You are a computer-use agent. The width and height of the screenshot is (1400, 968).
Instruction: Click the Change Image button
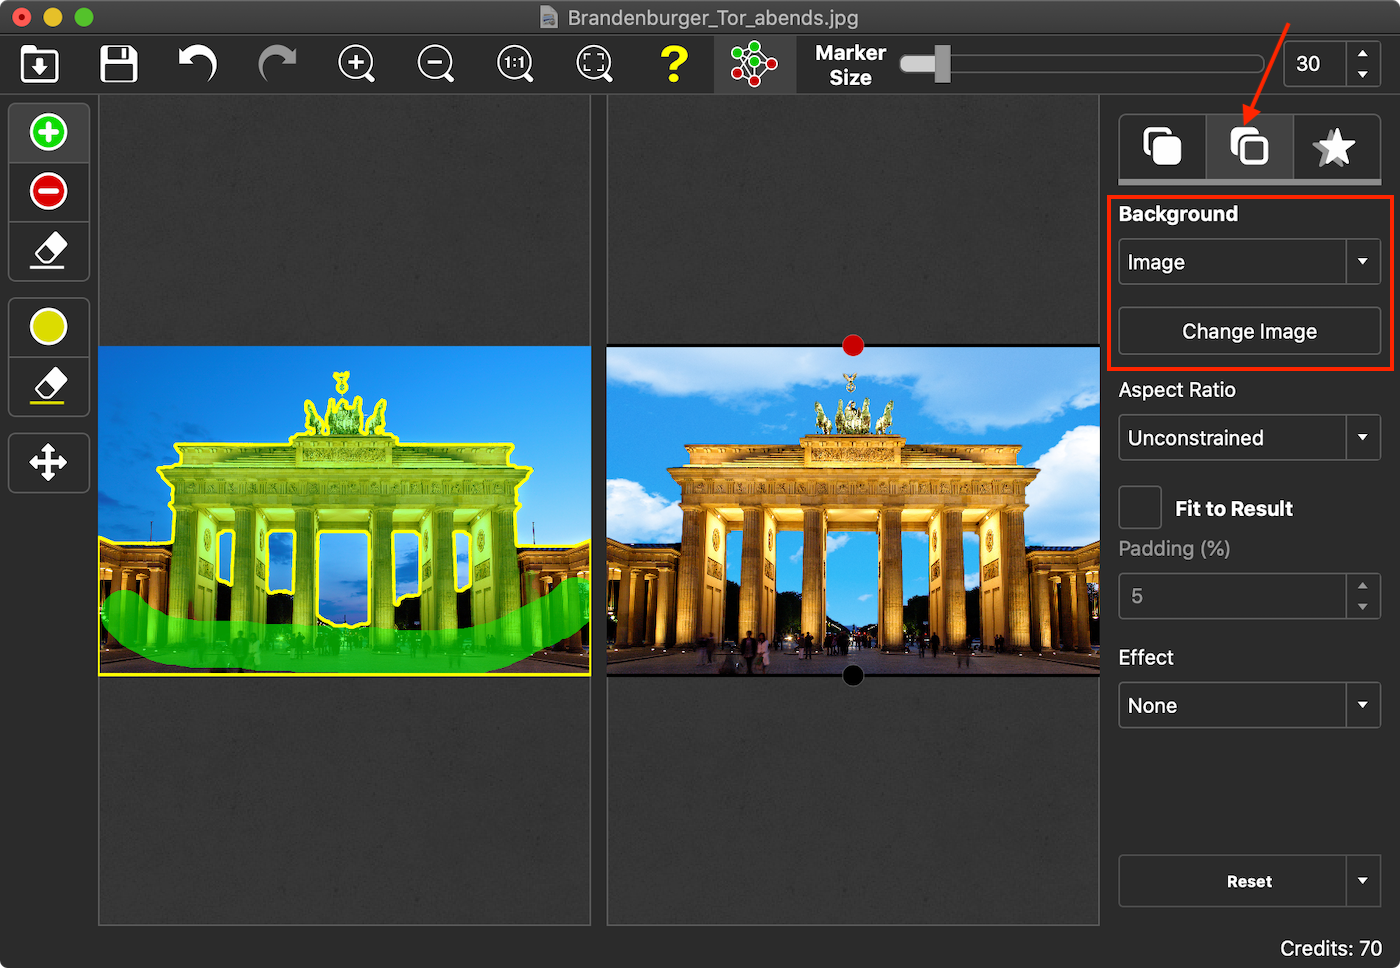click(x=1249, y=332)
